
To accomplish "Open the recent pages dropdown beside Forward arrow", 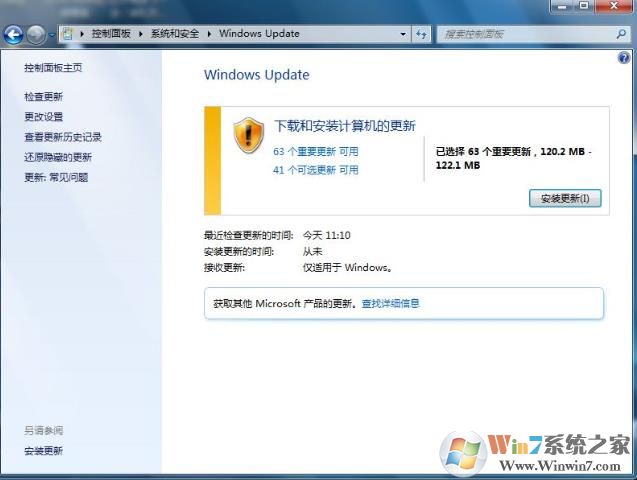I will click(52, 35).
